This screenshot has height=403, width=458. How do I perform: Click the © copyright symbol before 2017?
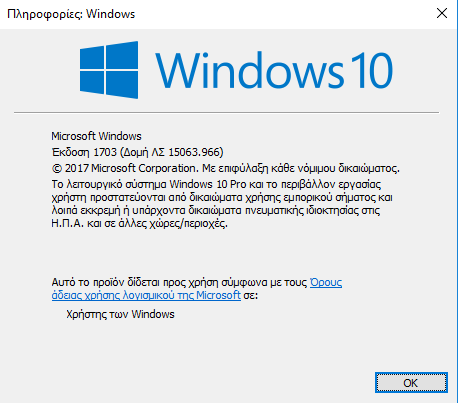[57, 168]
